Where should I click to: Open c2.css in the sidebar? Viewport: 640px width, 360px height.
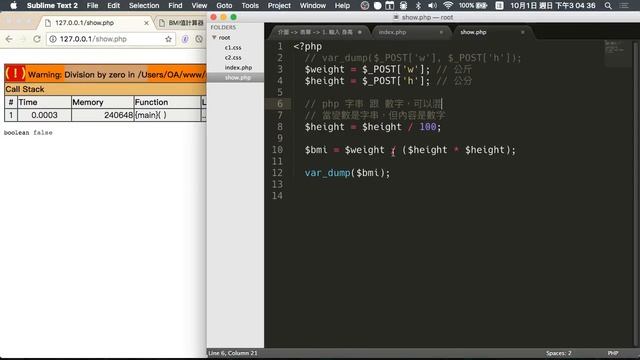(x=233, y=58)
